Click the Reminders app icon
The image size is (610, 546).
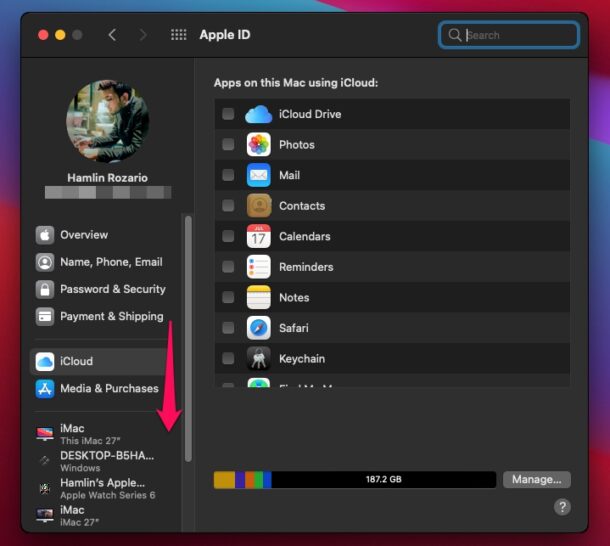click(258, 267)
